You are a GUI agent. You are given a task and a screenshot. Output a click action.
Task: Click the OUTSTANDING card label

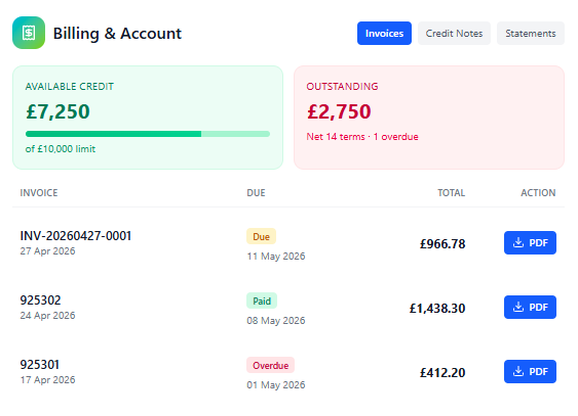pos(342,87)
